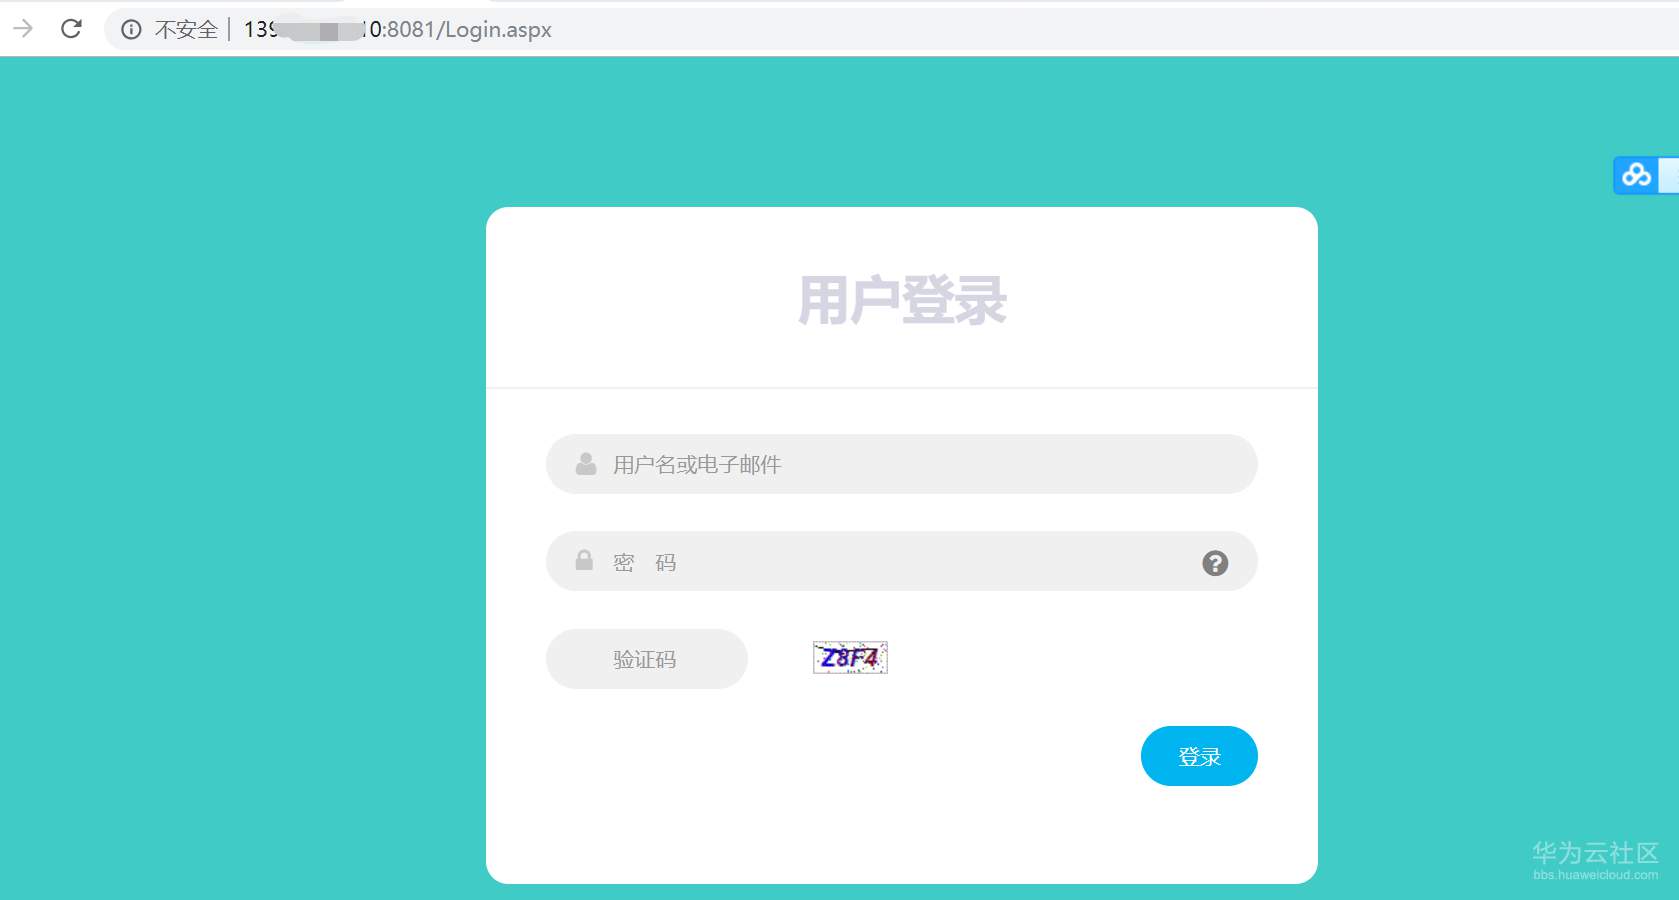Open the site information icon

tap(131, 30)
